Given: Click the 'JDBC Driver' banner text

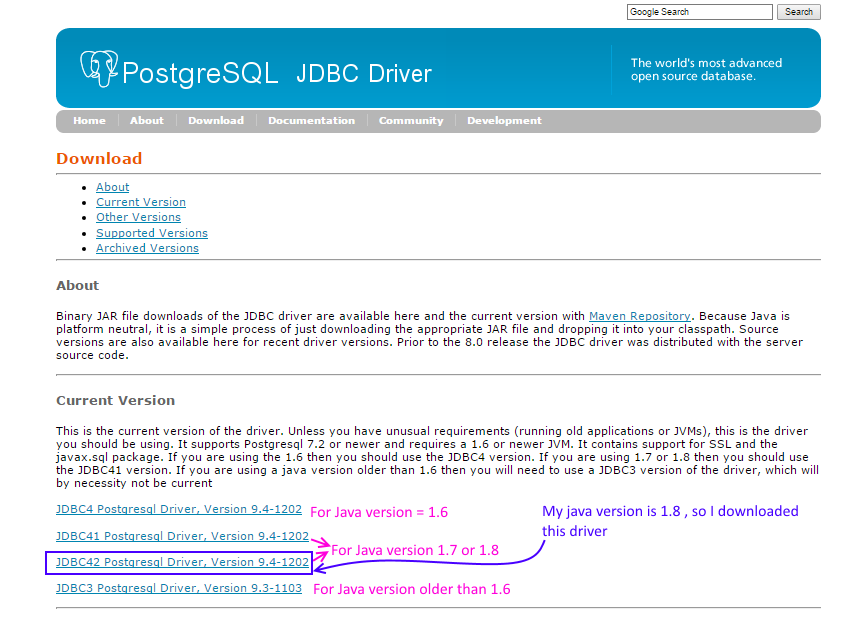Looking at the screenshot, I should pyautogui.click(x=364, y=74).
